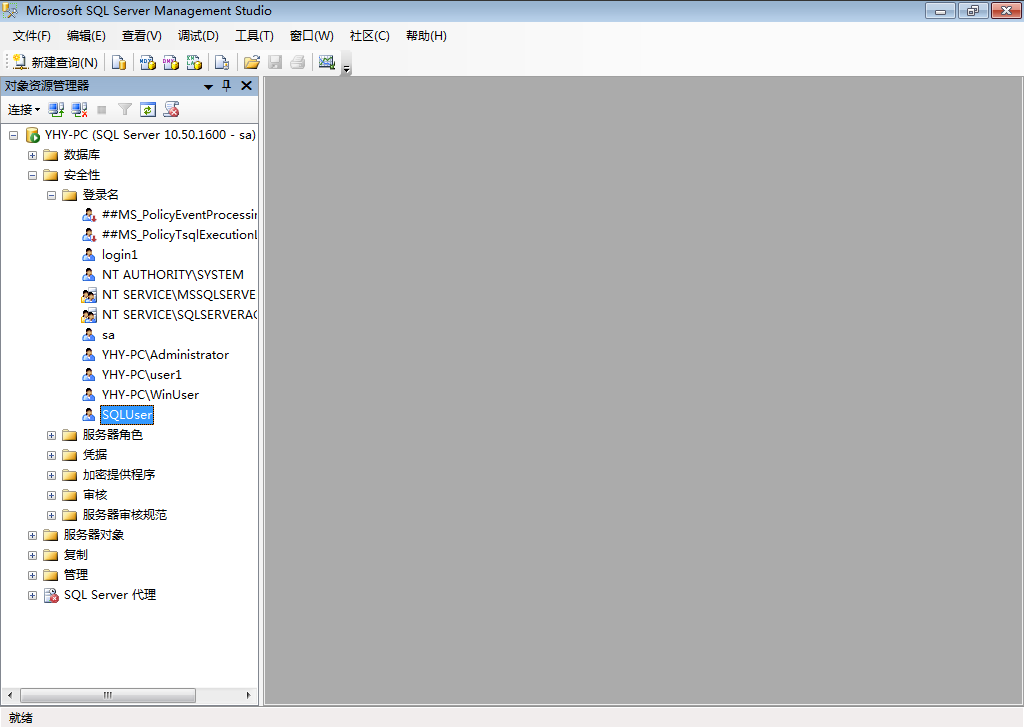Click the Stop square icon
The width and height of the screenshot is (1024, 728).
(102, 110)
